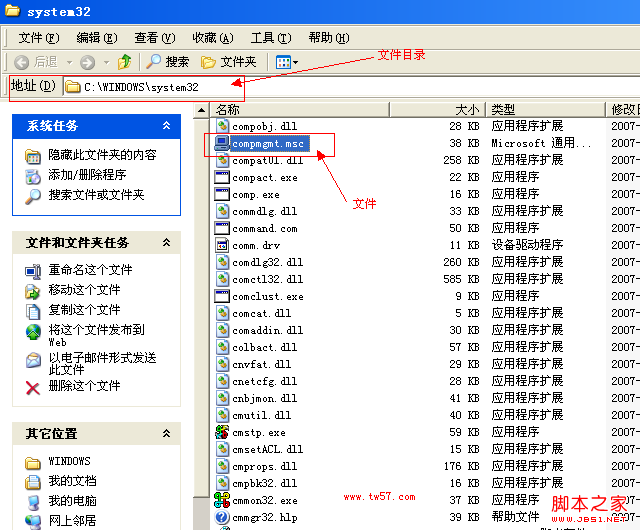The height and width of the screenshot is (530, 640).
Task: Open the WINDOWS folder in 其它位置
Action: (69, 461)
